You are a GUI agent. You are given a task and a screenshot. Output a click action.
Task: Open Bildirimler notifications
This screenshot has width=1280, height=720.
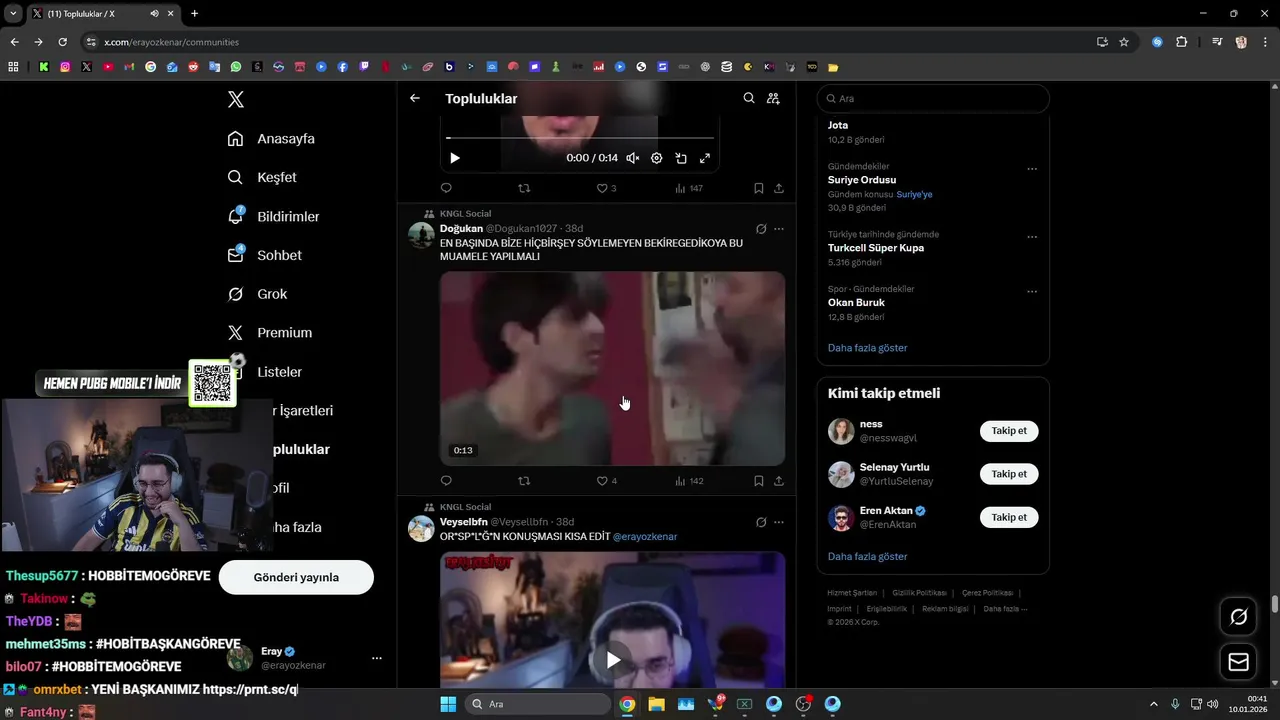click(273, 216)
